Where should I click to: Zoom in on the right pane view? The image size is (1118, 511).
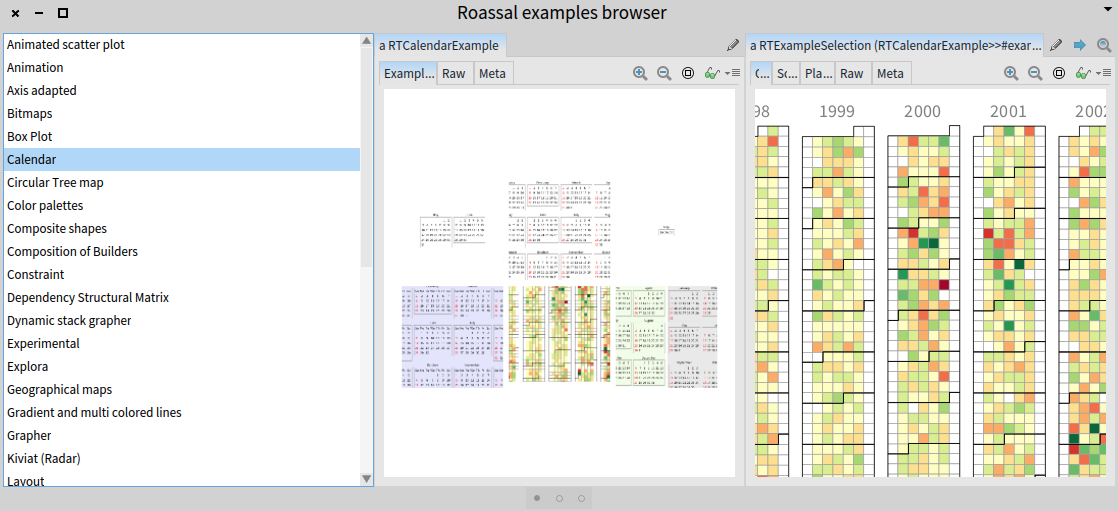point(1011,73)
